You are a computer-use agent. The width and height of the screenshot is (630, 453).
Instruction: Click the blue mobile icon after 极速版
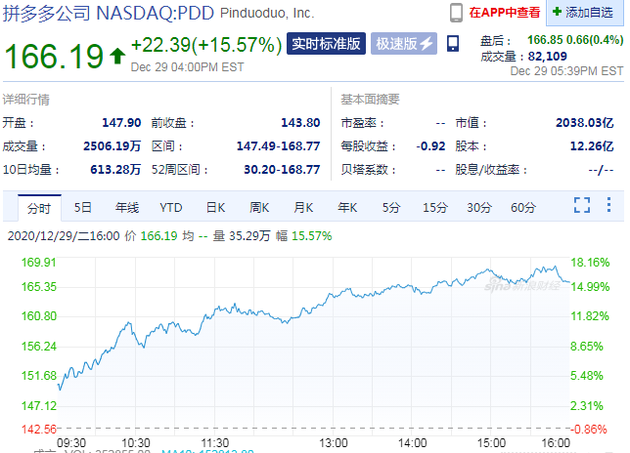coord(453,43)
